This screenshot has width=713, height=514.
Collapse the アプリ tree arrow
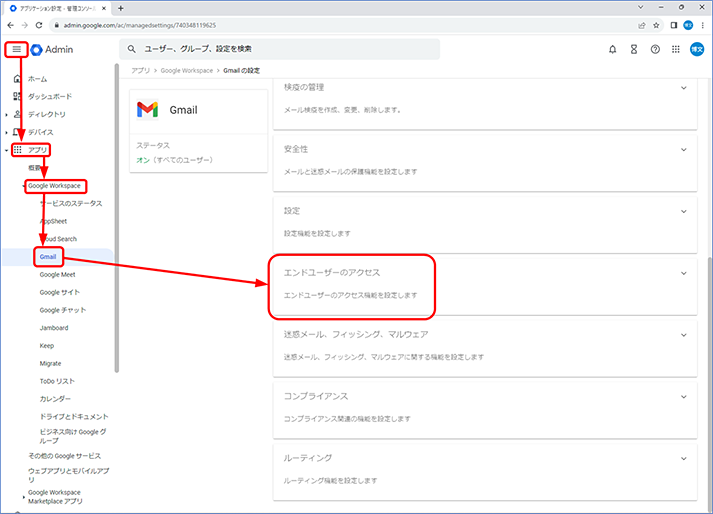coord(6,150)
